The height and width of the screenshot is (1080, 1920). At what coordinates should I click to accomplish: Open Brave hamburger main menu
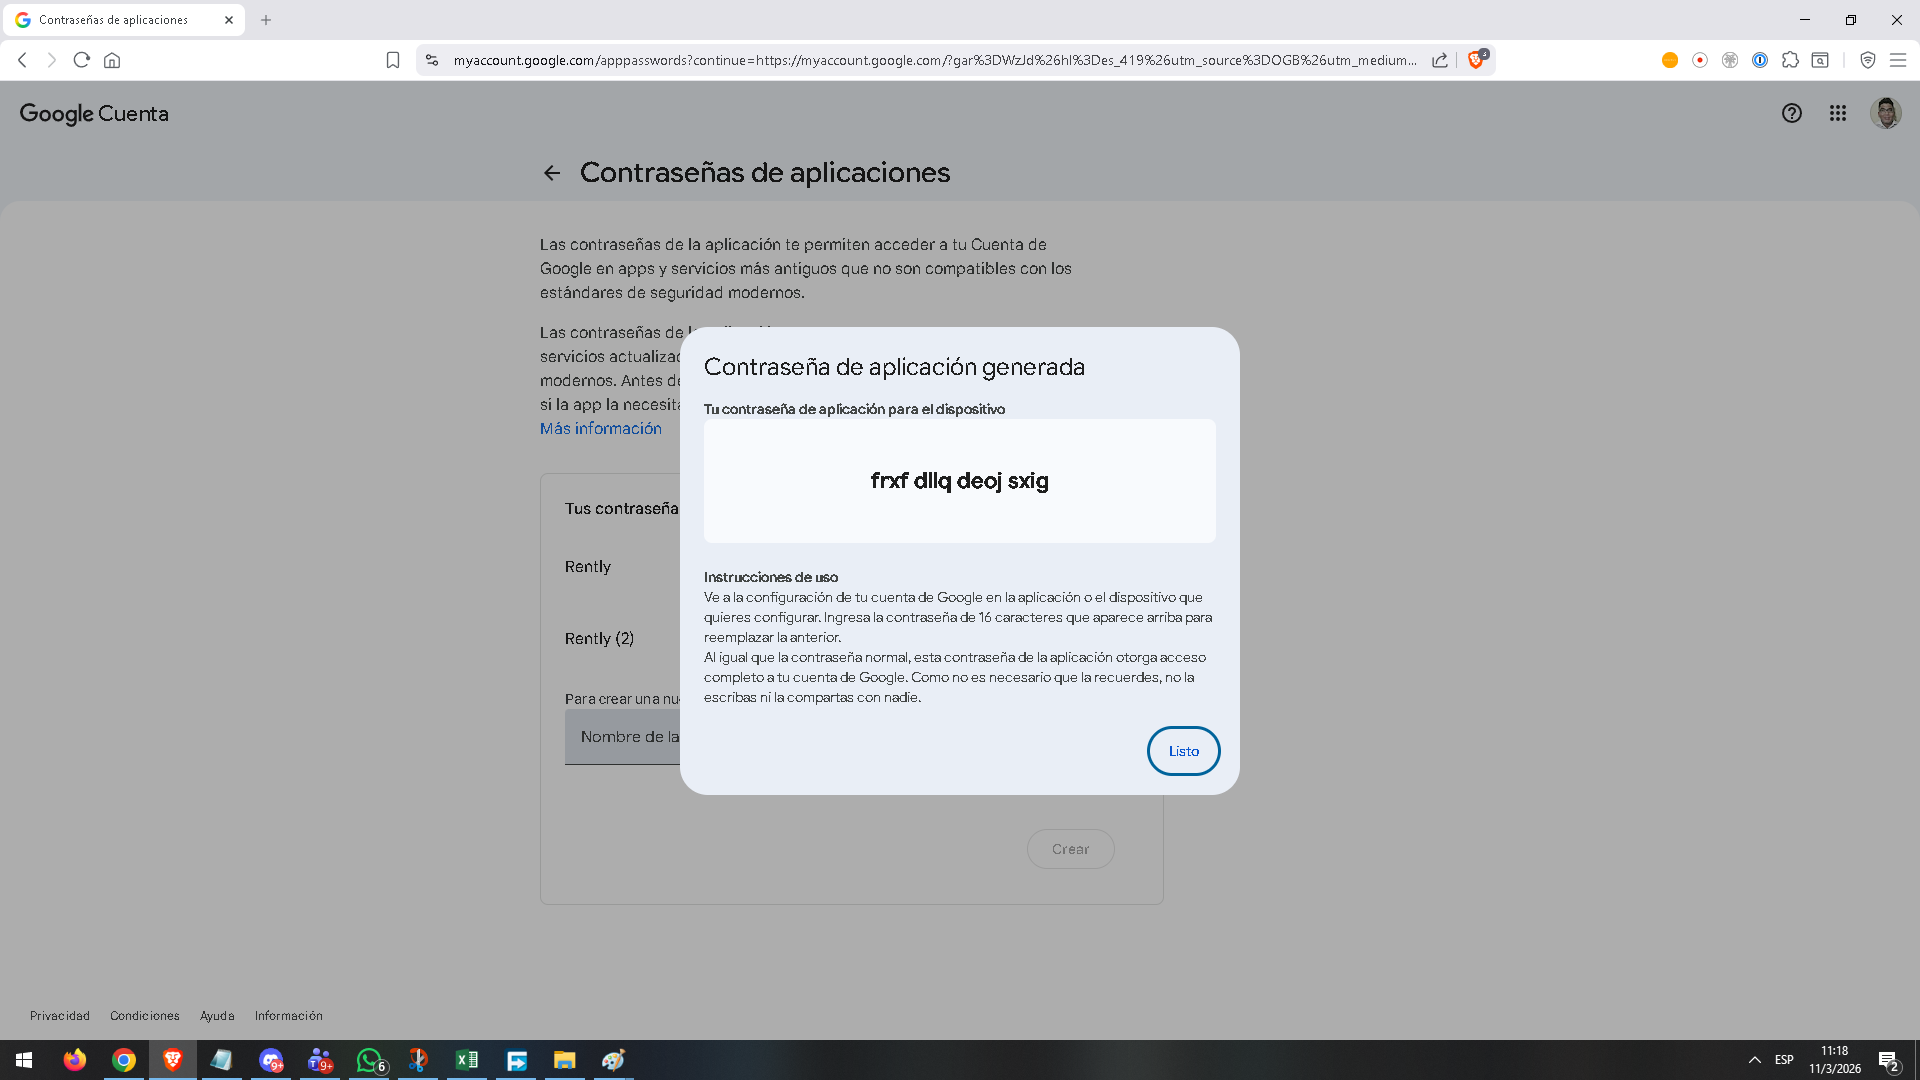pyautogui.click(x=1897, y=60)
